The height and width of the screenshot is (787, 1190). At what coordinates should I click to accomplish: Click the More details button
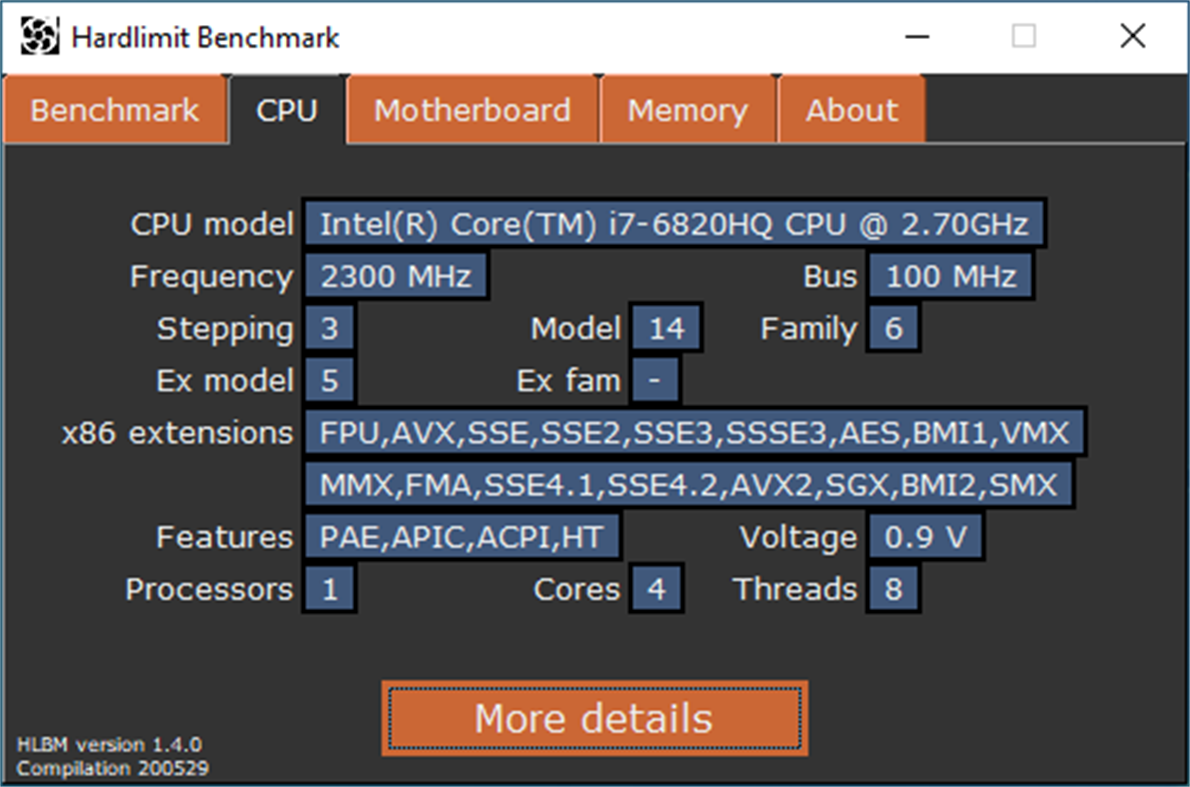594,718
